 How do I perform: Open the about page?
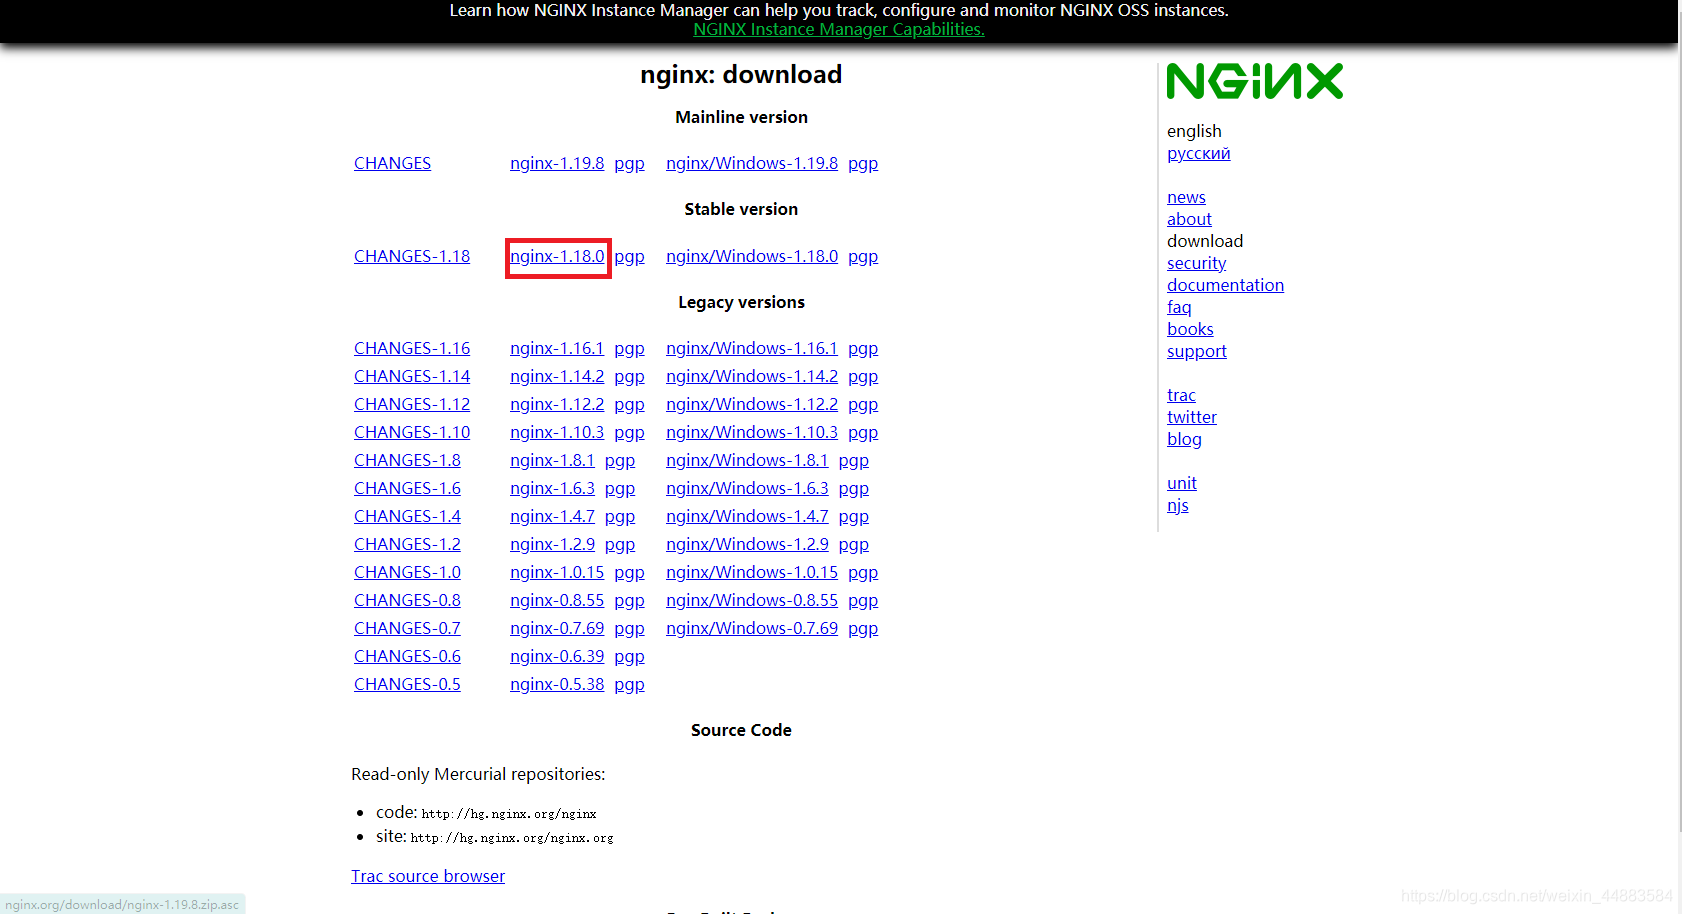click(x=1189, y=219)
